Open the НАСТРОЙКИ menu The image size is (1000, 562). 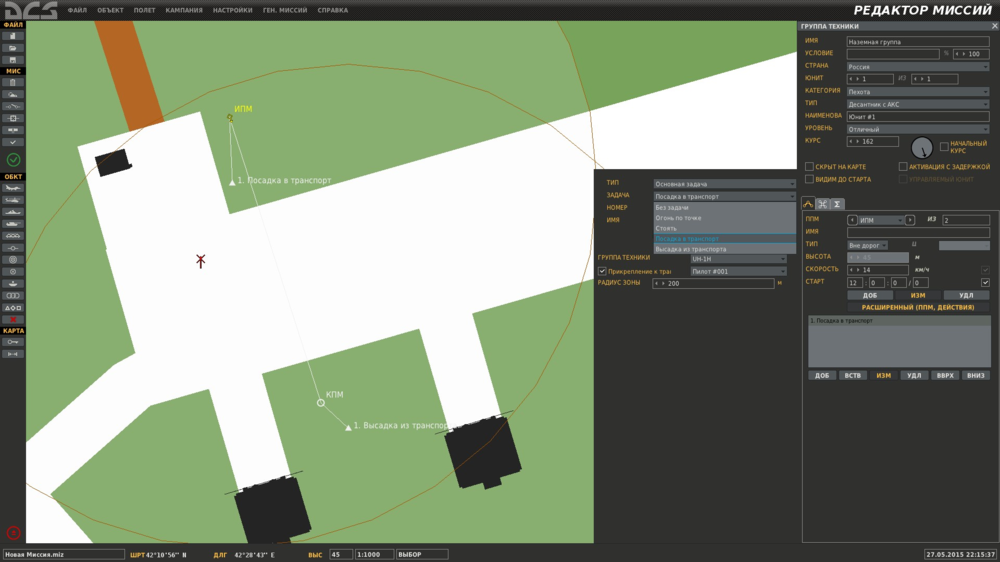point(232,10)
